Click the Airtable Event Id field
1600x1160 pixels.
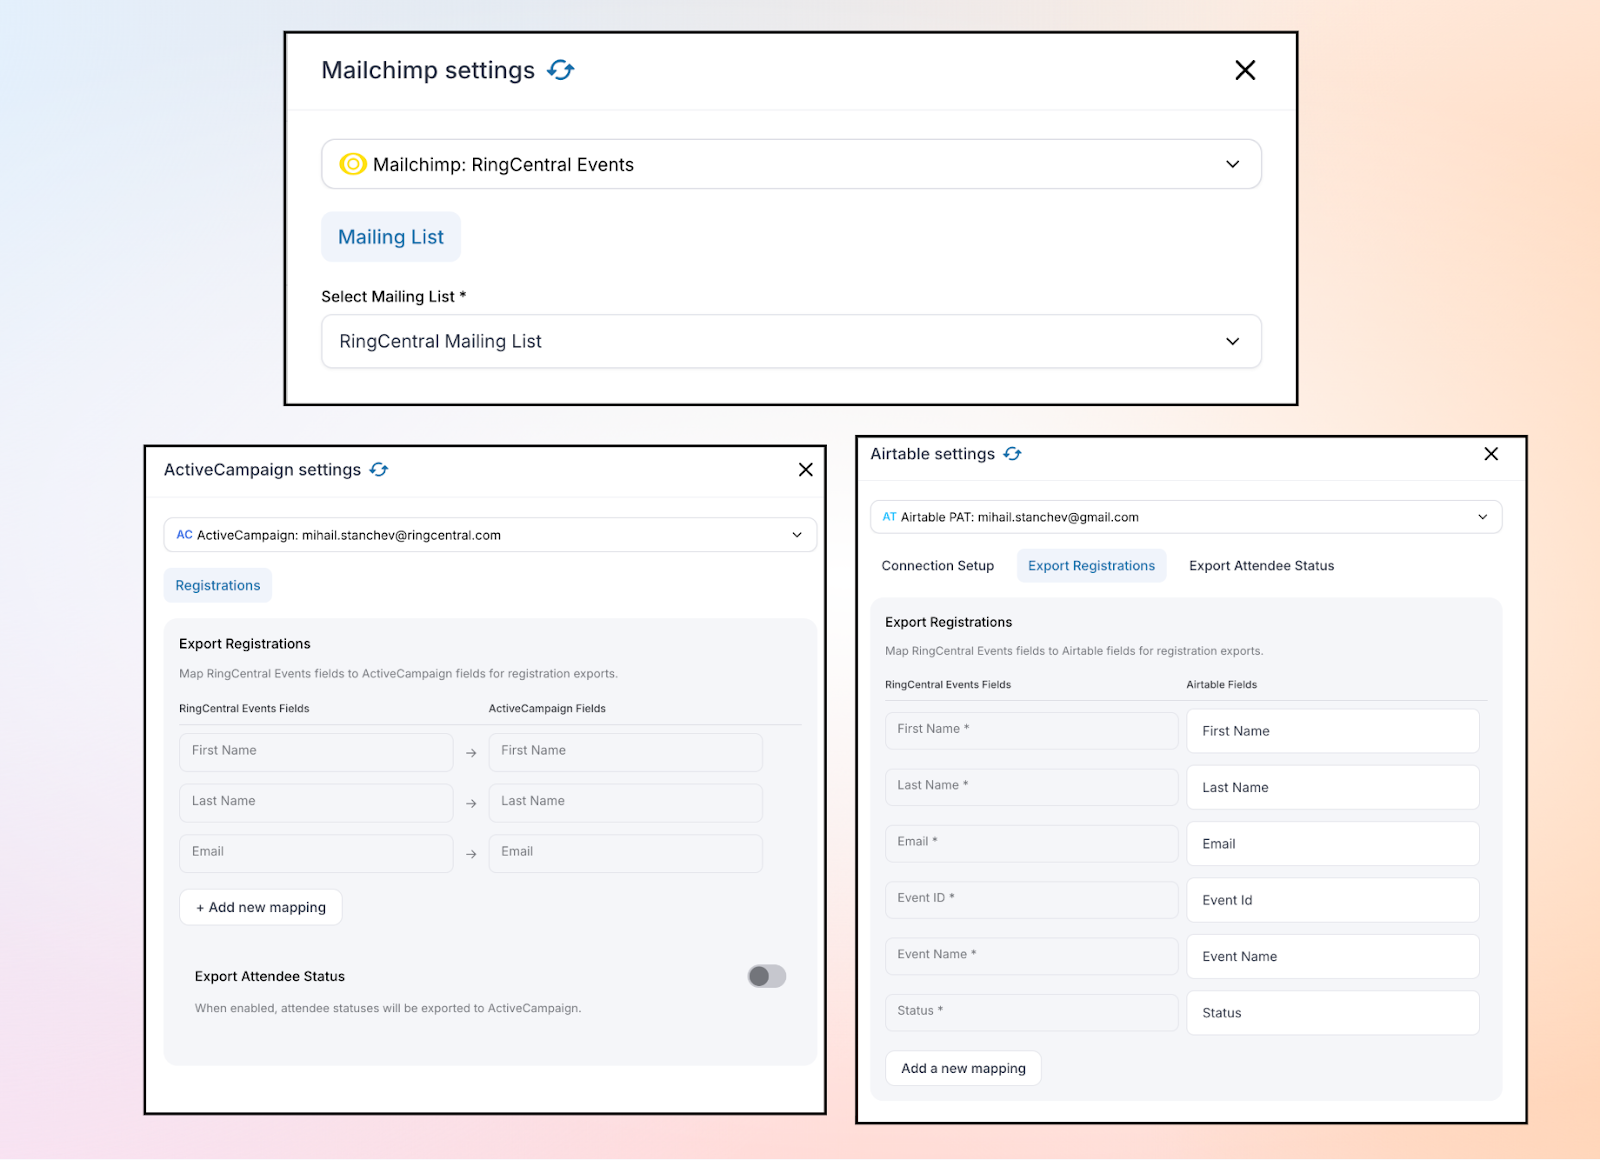pos(1333,900)
